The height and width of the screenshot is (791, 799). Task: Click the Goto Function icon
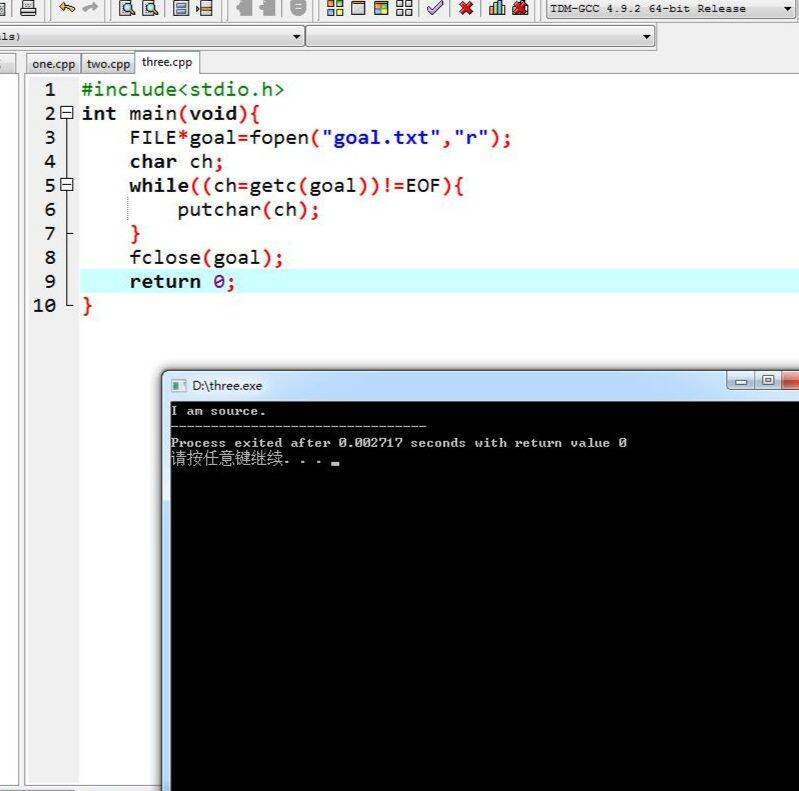[180, 8]
